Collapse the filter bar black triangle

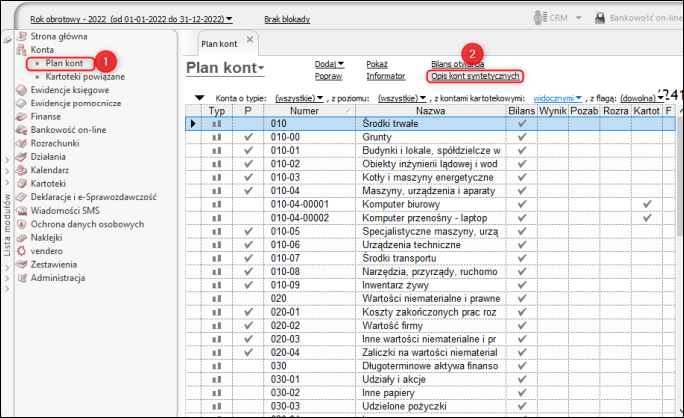click(x=199, y=98)
